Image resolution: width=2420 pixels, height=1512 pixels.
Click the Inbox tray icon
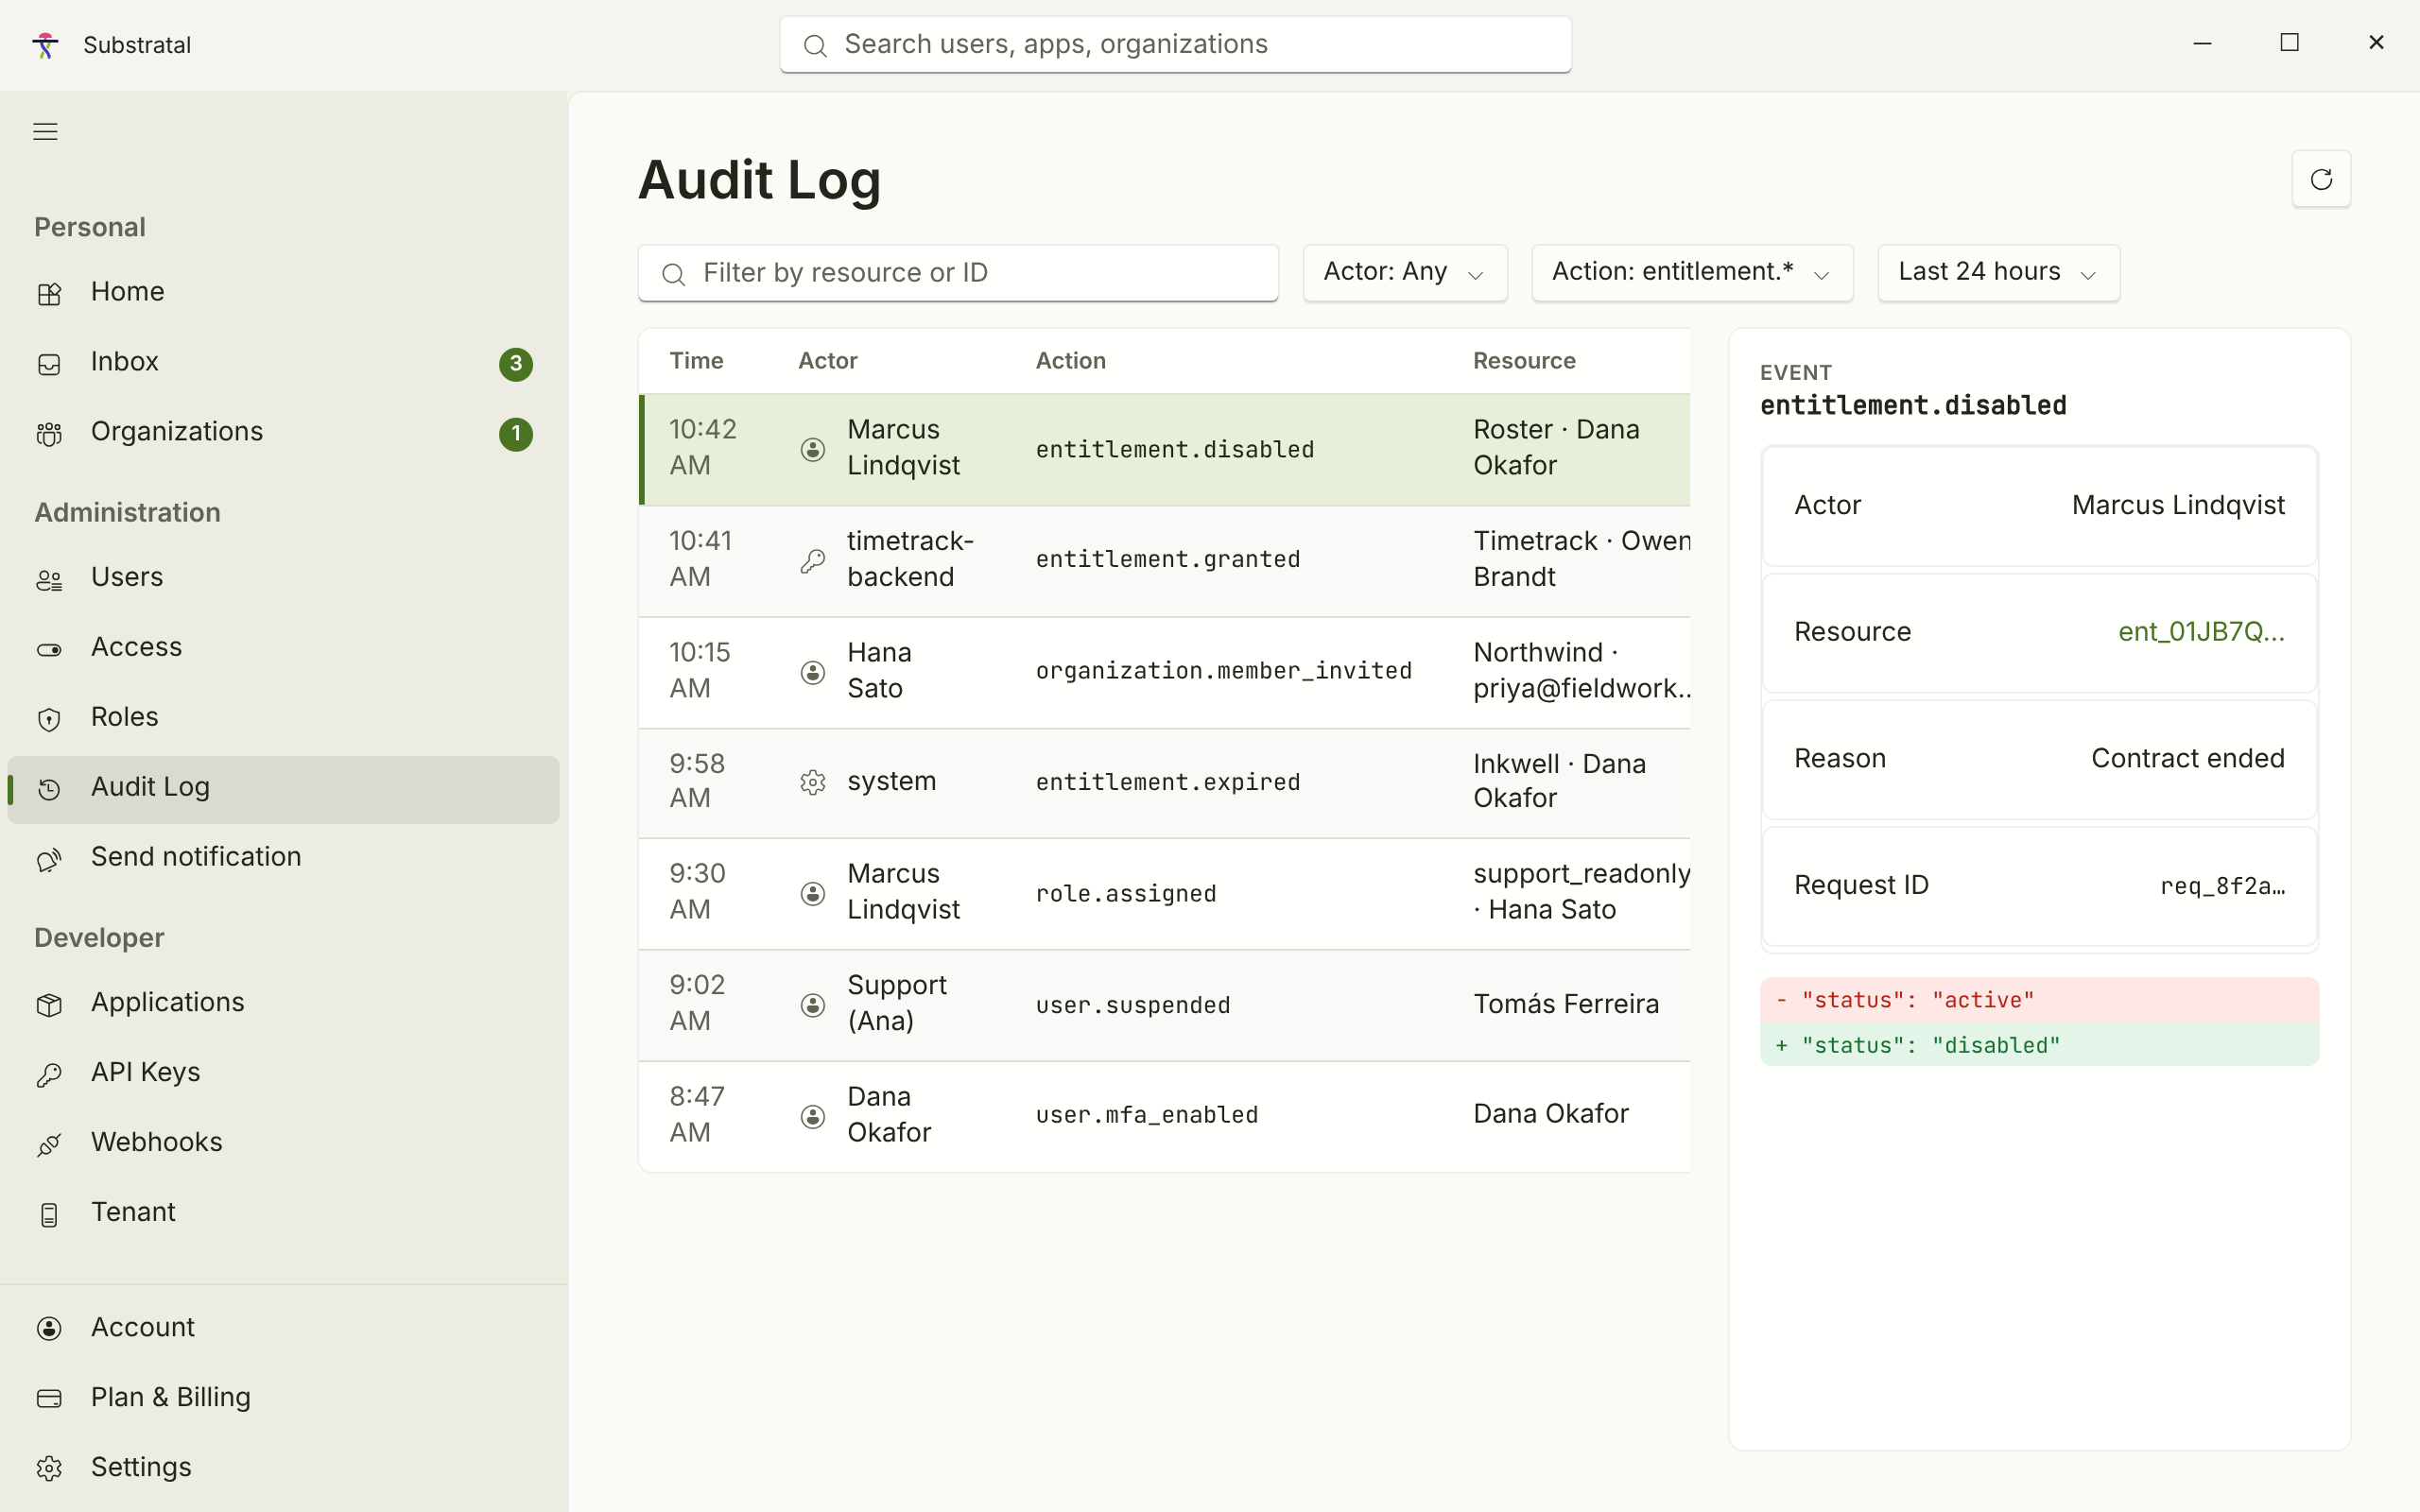click(x=49, y=364)
